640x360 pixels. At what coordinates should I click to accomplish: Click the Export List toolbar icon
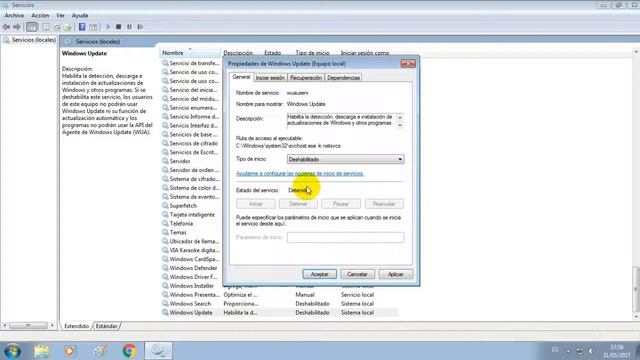[68, 27]
